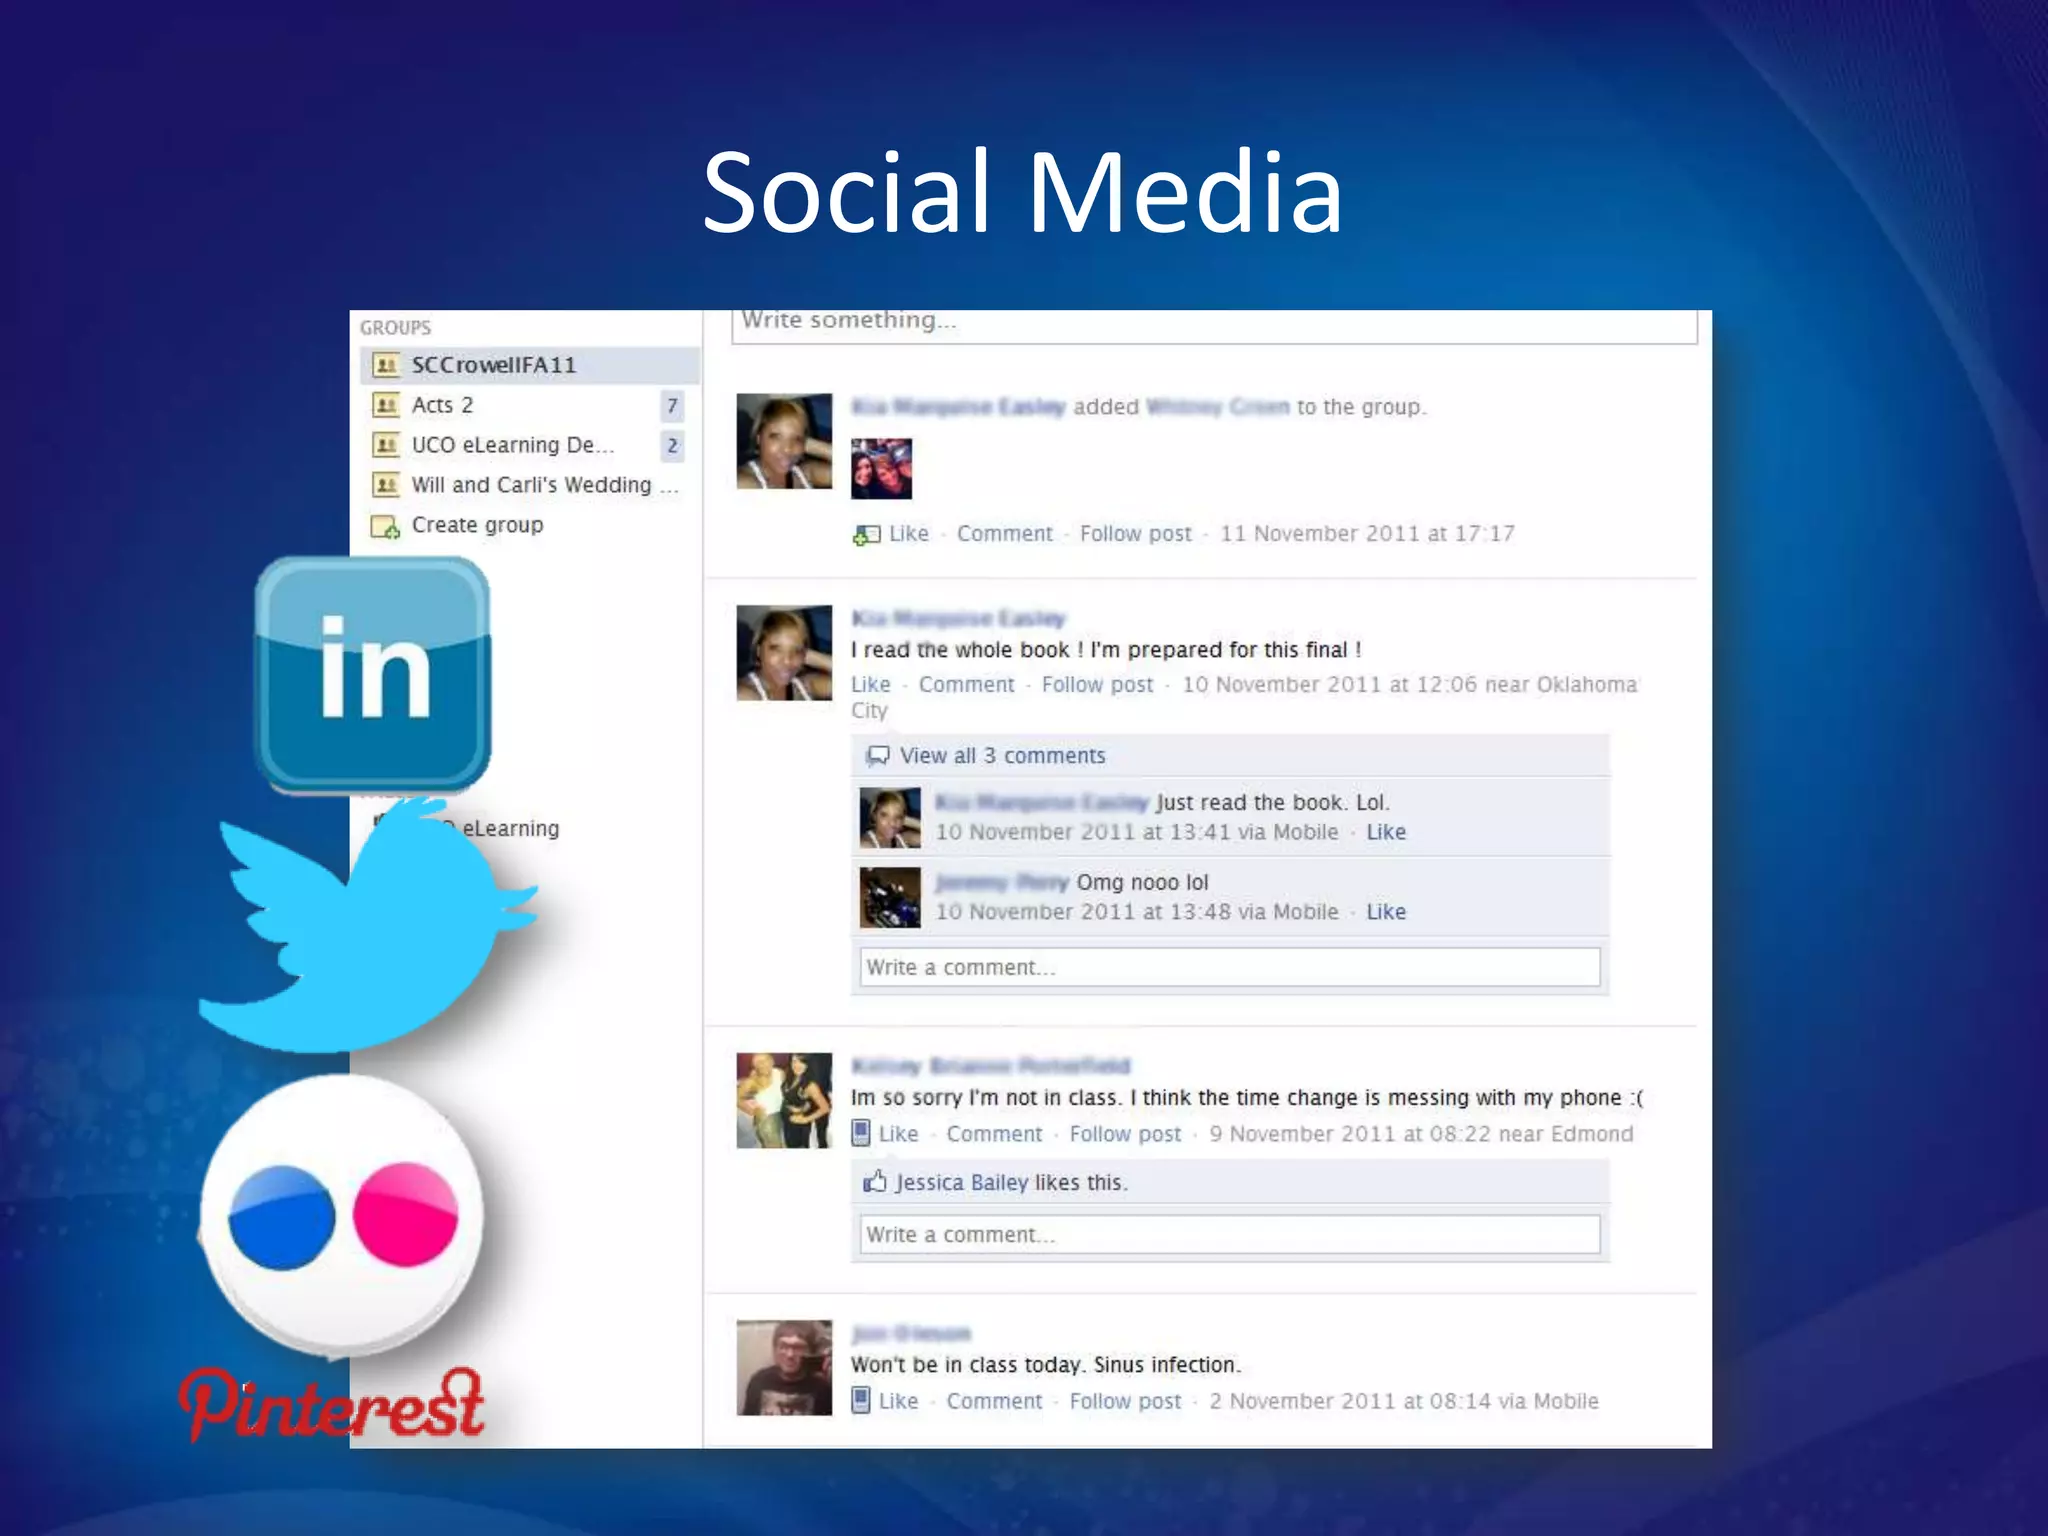
Task: Comment on the 'read the whole book' post
Action: tap(966, 685)
